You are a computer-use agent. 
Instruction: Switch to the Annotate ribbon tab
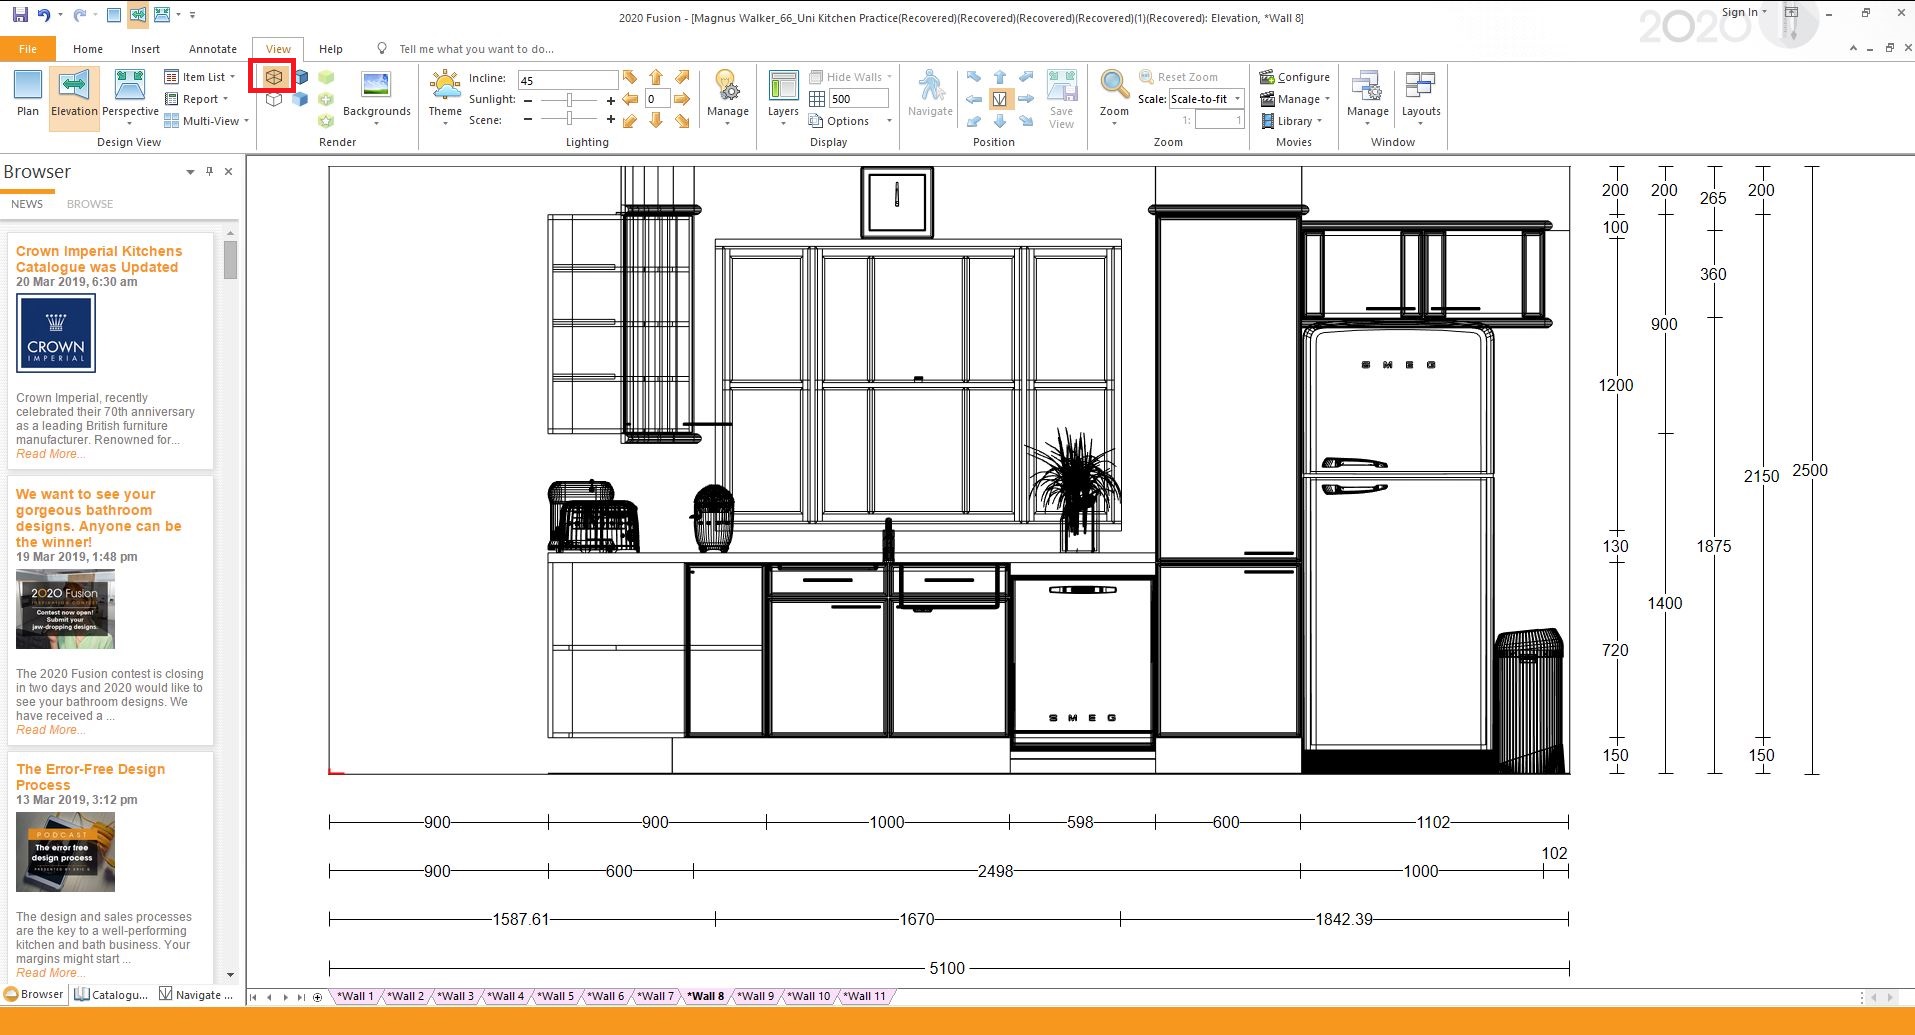click(x=213, y=49)
